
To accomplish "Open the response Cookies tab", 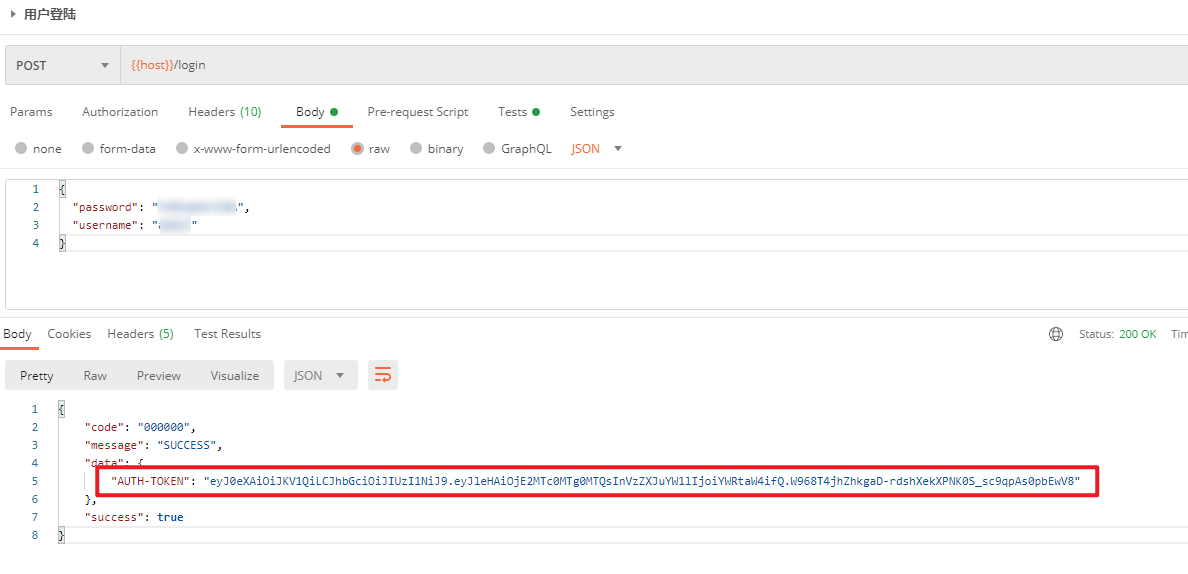I will 69,334.
